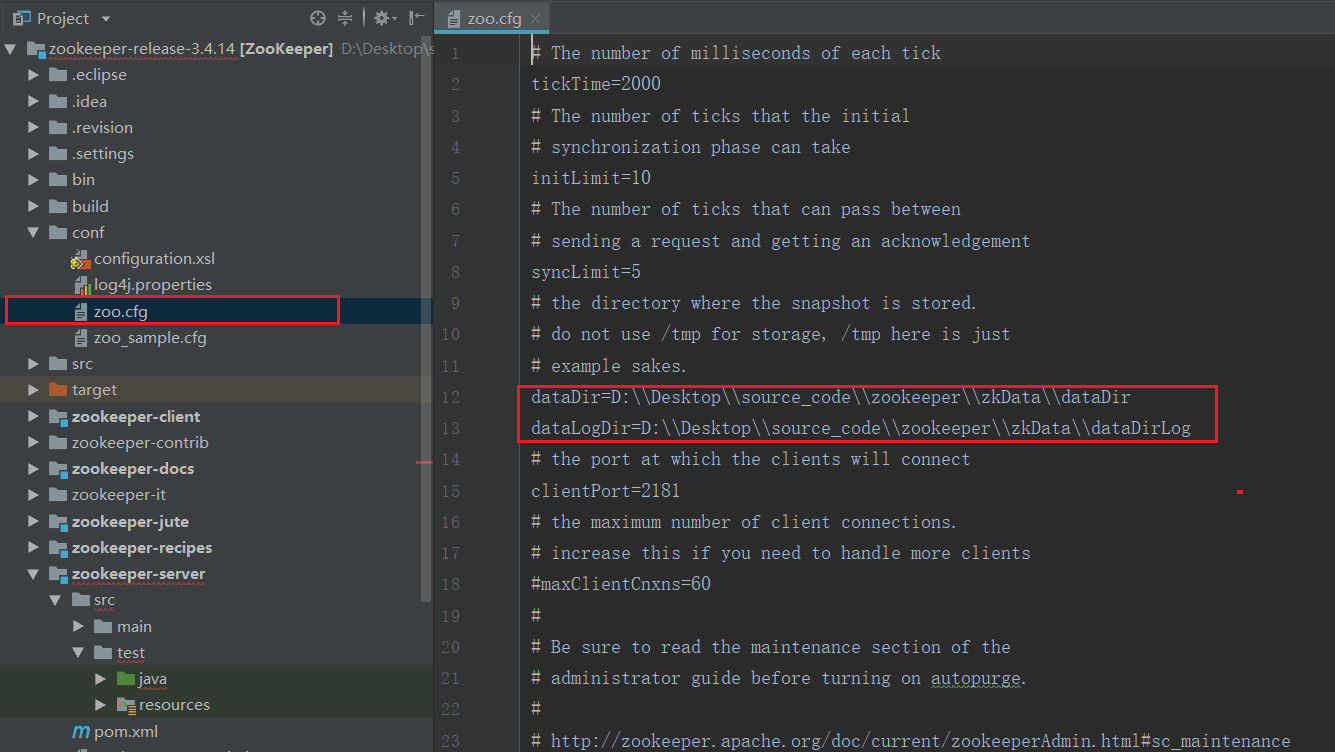Viewport: 1335px width, 752px height.
Task: Click the configuration.xsl file icon
Action: tap(80, 259)
